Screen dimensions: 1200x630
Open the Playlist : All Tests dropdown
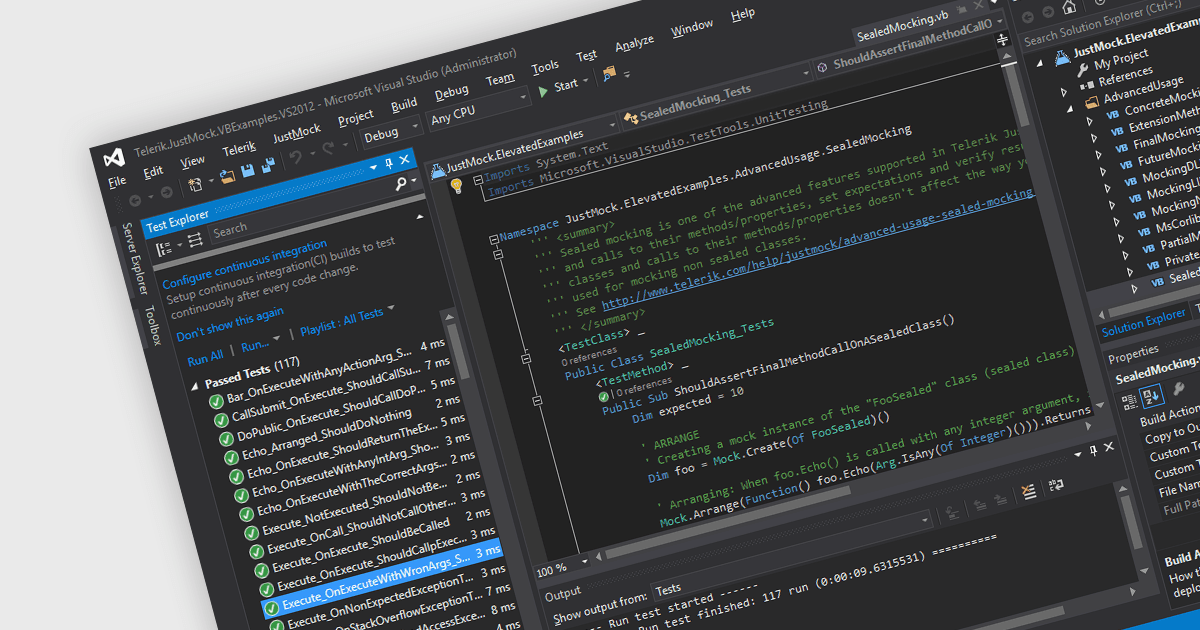[x=346, y=320]
